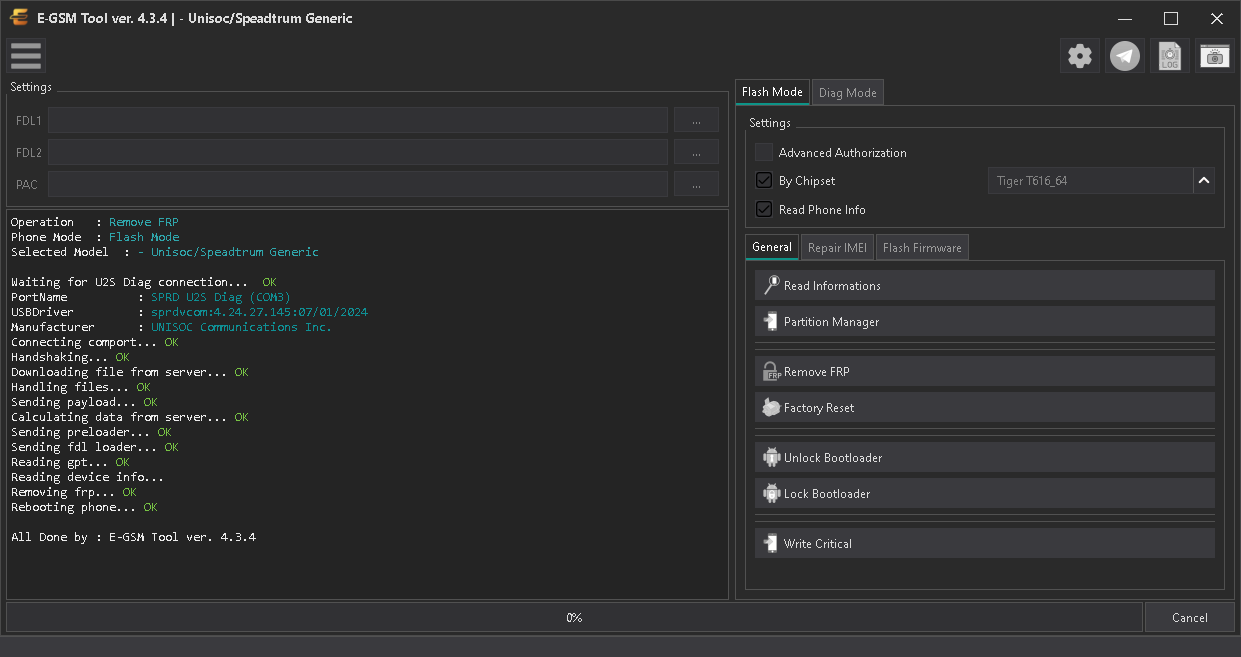1241x657 pixels.
Task: Click the 0% progress bar
Action: tap(574, 617)
